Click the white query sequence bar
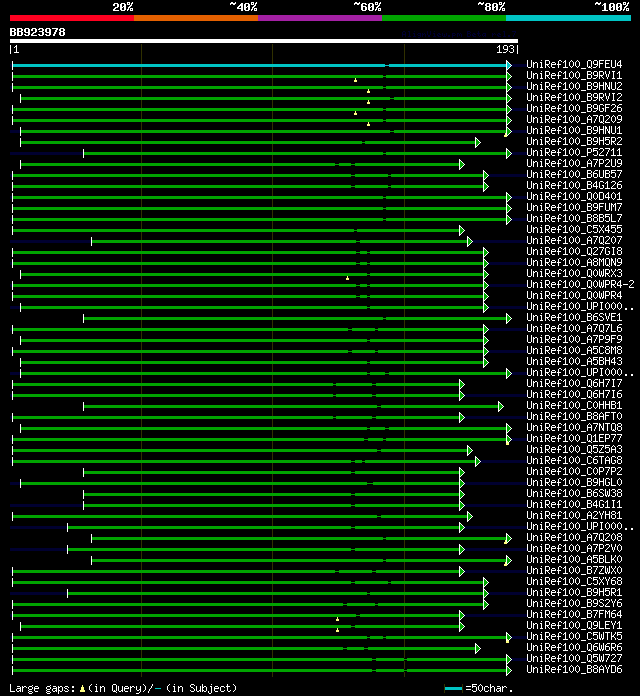640x696 pixels. click(264, 41)
